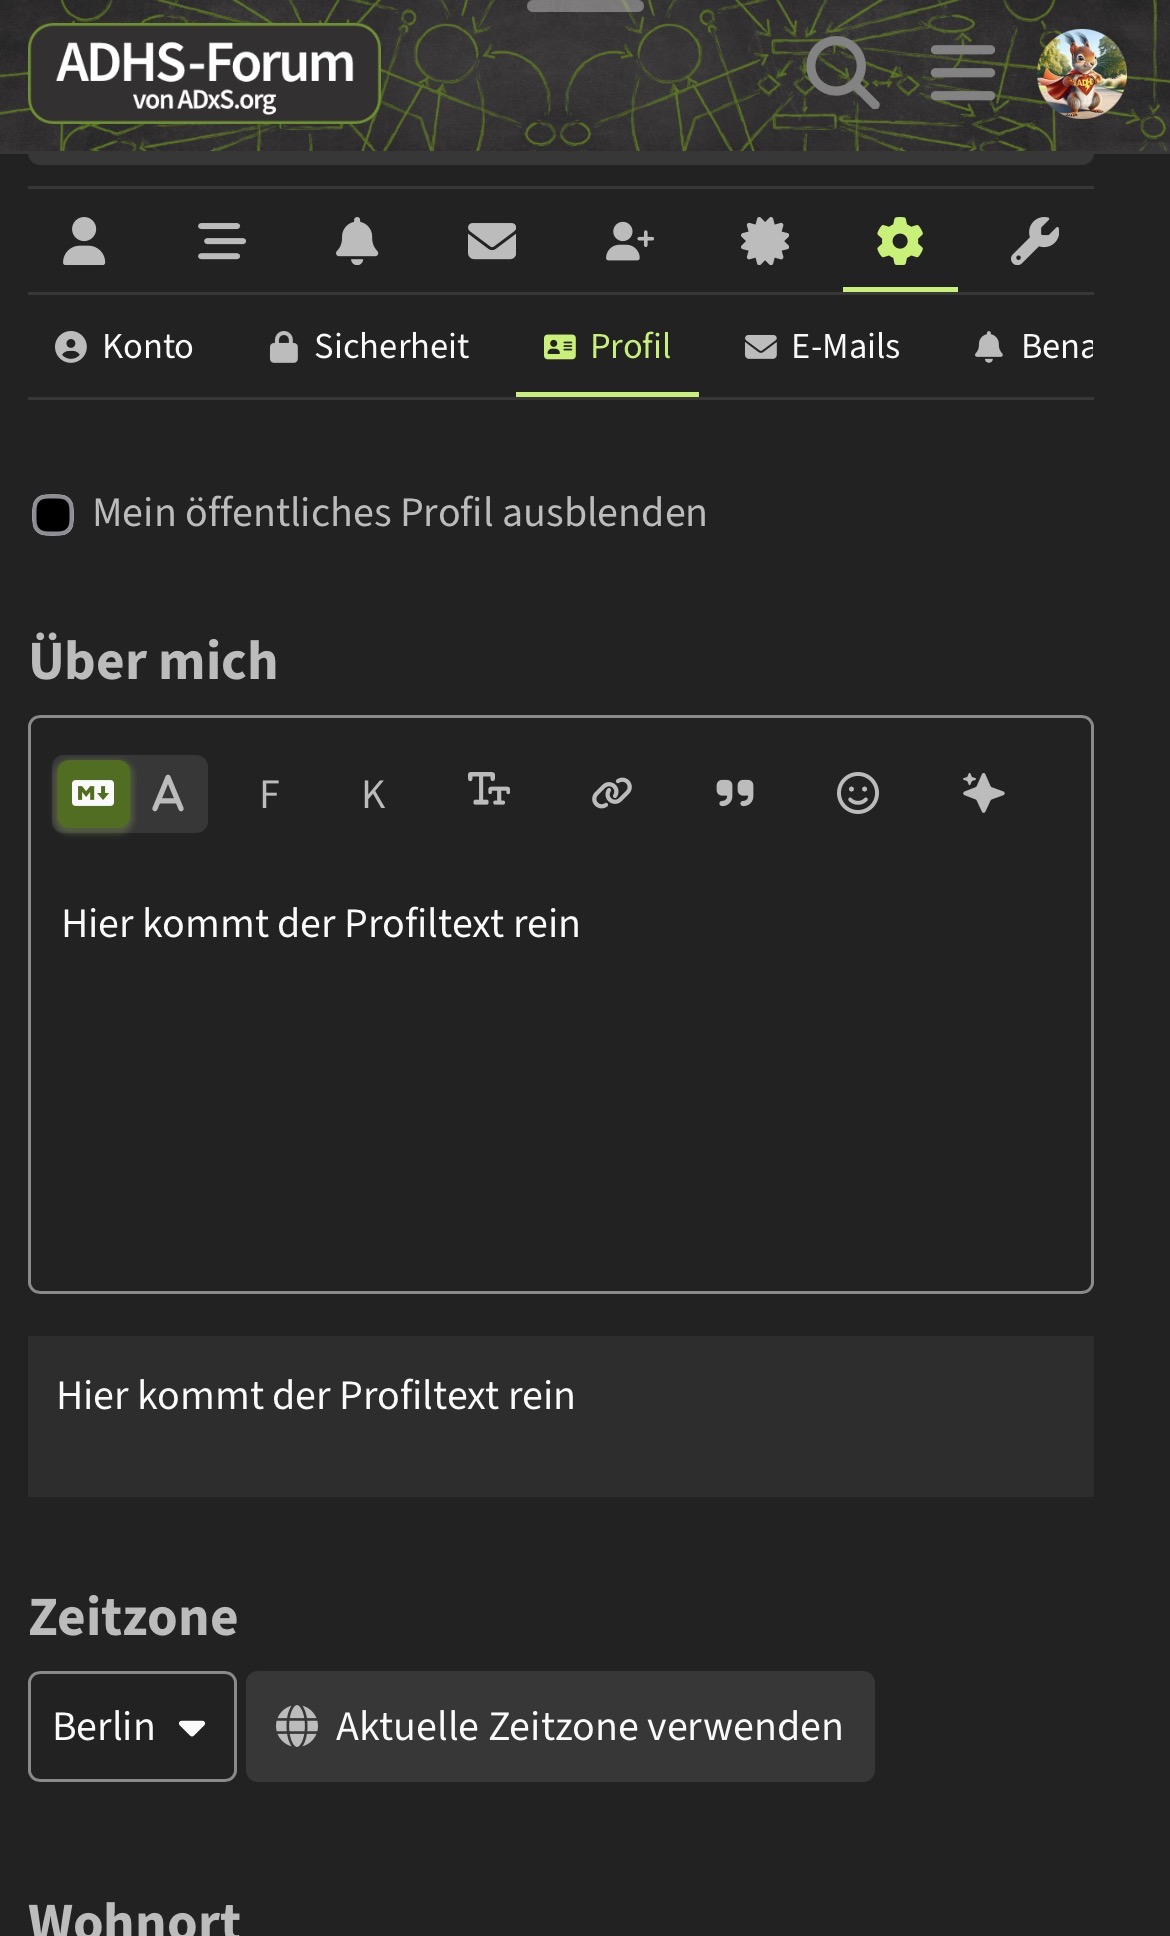Open the messages envelope section
Screen dimensions: 1170x1936
(x=492, y=241)
